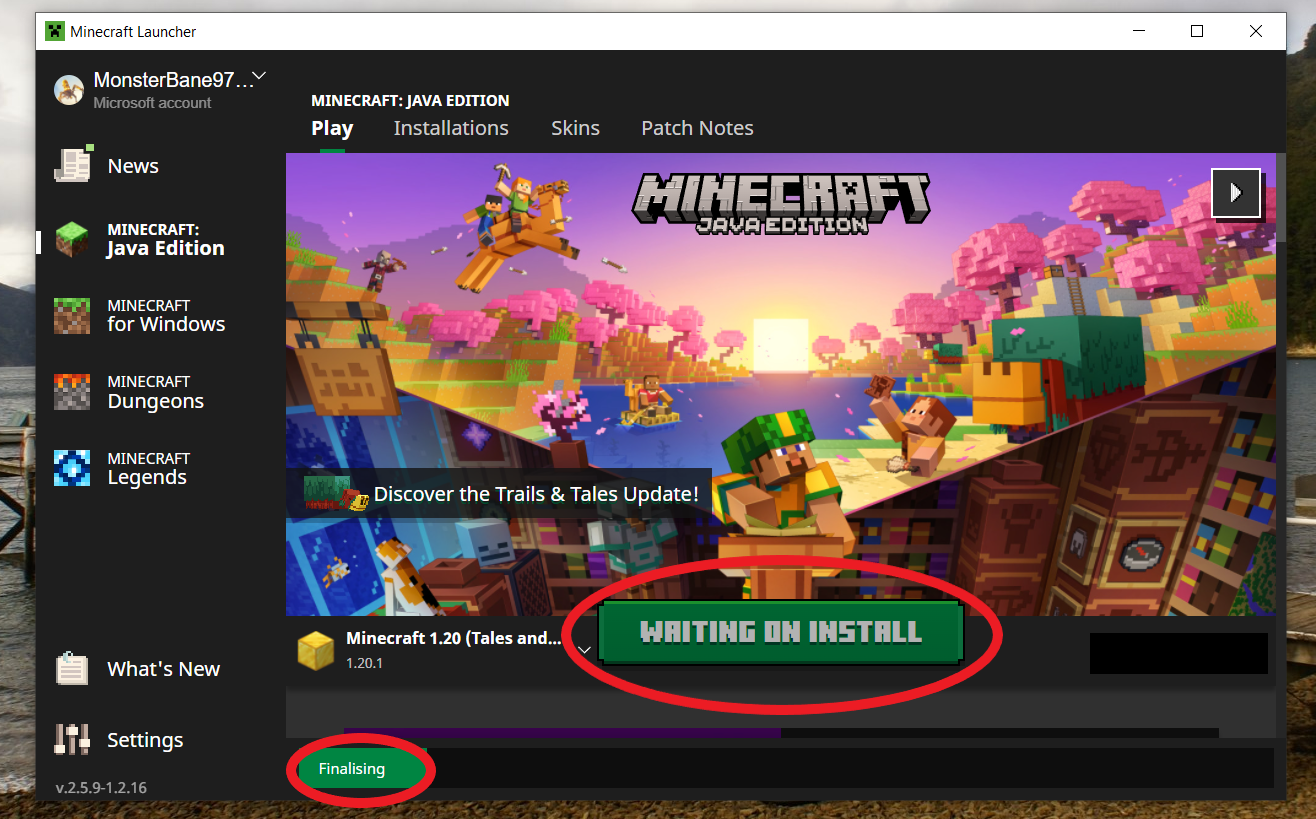Click the scrollbar beside the banner

[x=1282, y=199]
